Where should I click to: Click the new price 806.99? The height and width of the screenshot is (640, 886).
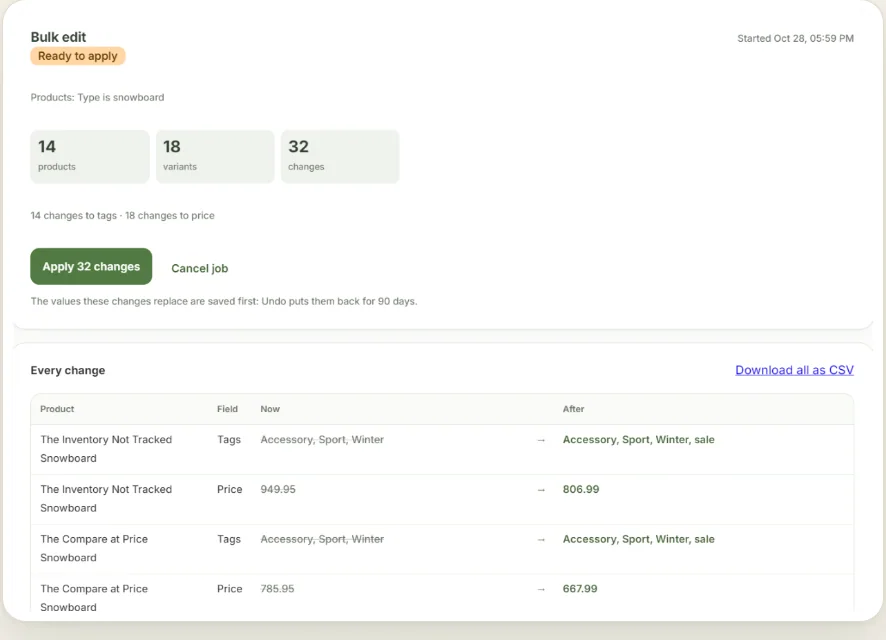click(x=581, y=489)
